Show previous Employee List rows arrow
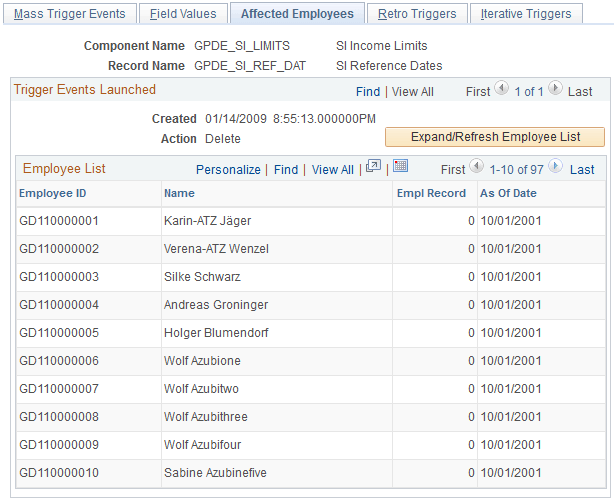The height and width of the screenshot is (501, 614). 476,166
